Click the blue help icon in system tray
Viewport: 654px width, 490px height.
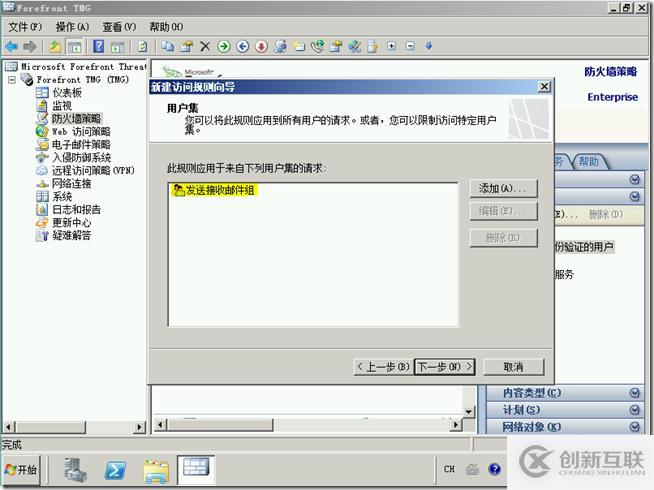tap(495, 470)
